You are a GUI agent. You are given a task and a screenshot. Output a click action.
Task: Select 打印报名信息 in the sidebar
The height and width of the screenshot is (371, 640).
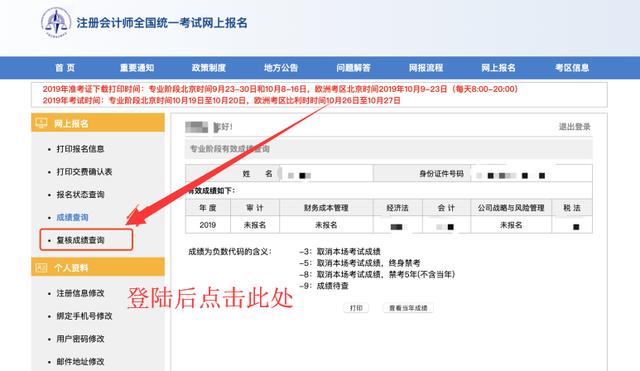80,149
